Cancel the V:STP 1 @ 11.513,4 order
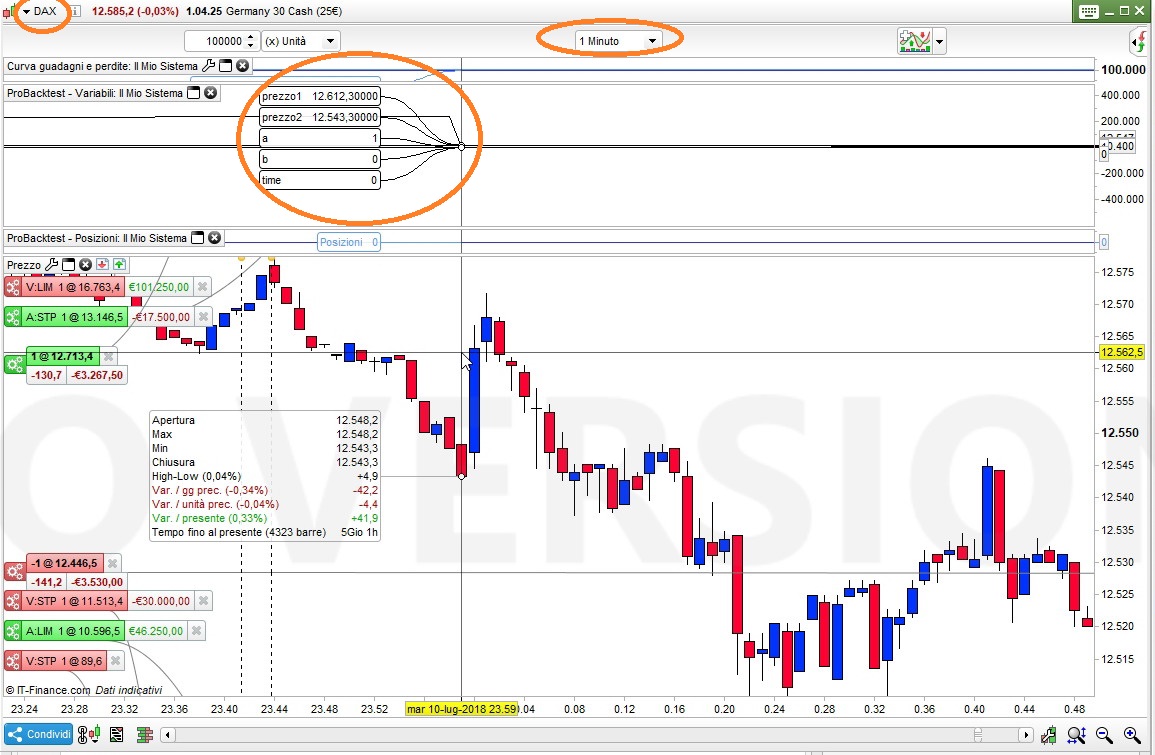 (x=203, y=601)
